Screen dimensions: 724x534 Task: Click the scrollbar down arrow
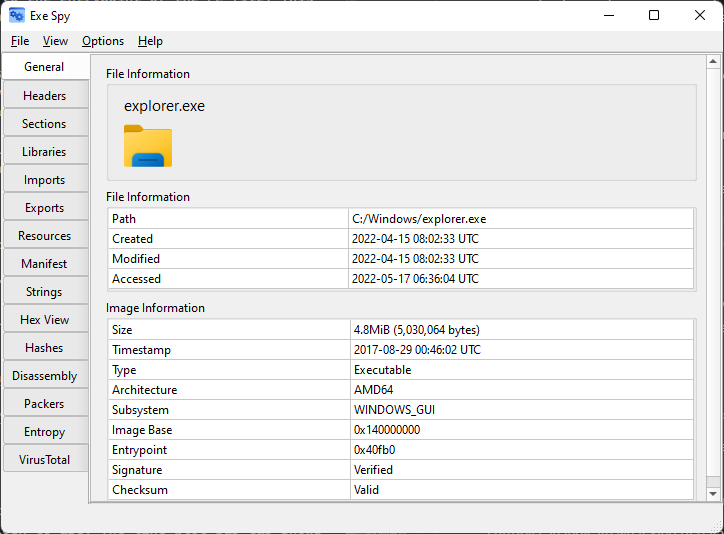713,494
